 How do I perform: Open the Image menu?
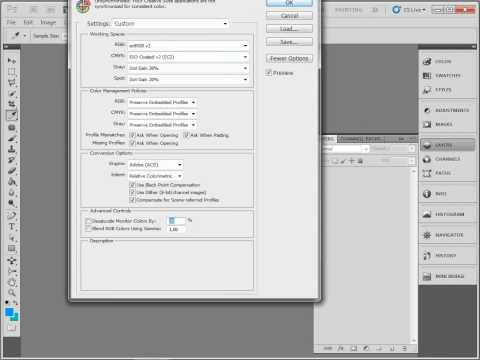pyautogui.click(x=48, y=22)
